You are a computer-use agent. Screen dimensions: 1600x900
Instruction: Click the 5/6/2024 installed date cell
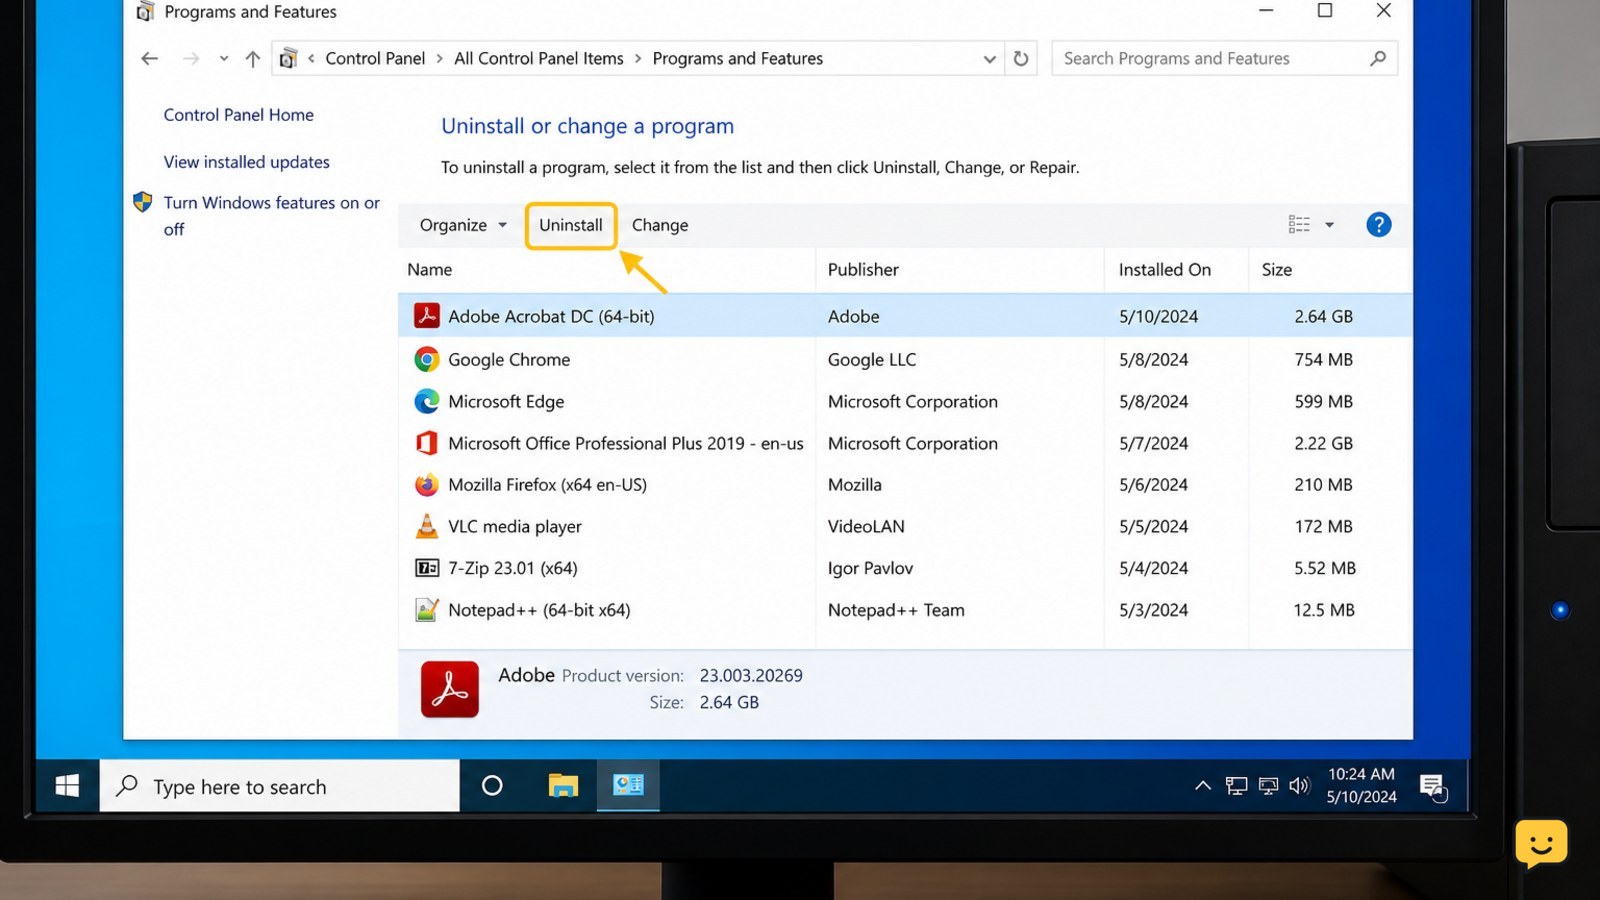(x=1153, y=485)
